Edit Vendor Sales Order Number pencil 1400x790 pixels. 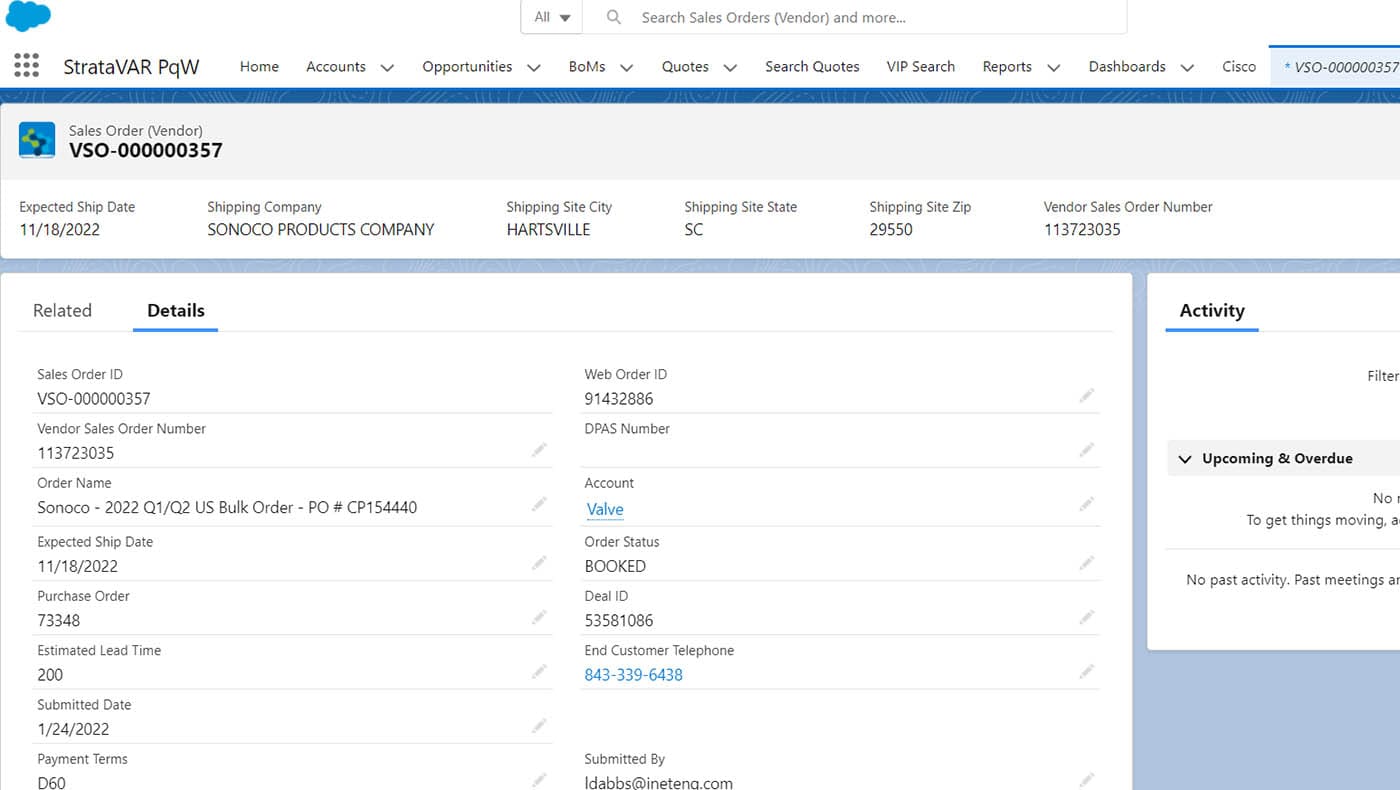point(539,450)
